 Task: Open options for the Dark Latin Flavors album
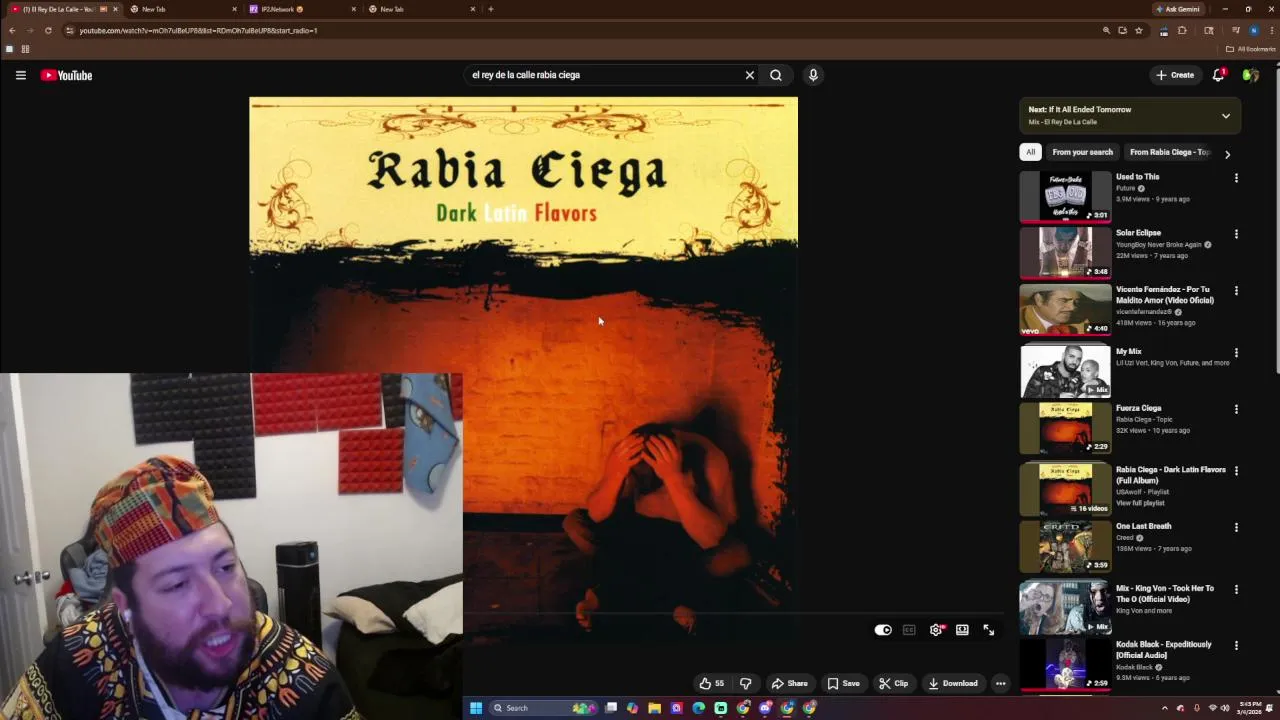pyautogui.click(x=1236, y=471)
